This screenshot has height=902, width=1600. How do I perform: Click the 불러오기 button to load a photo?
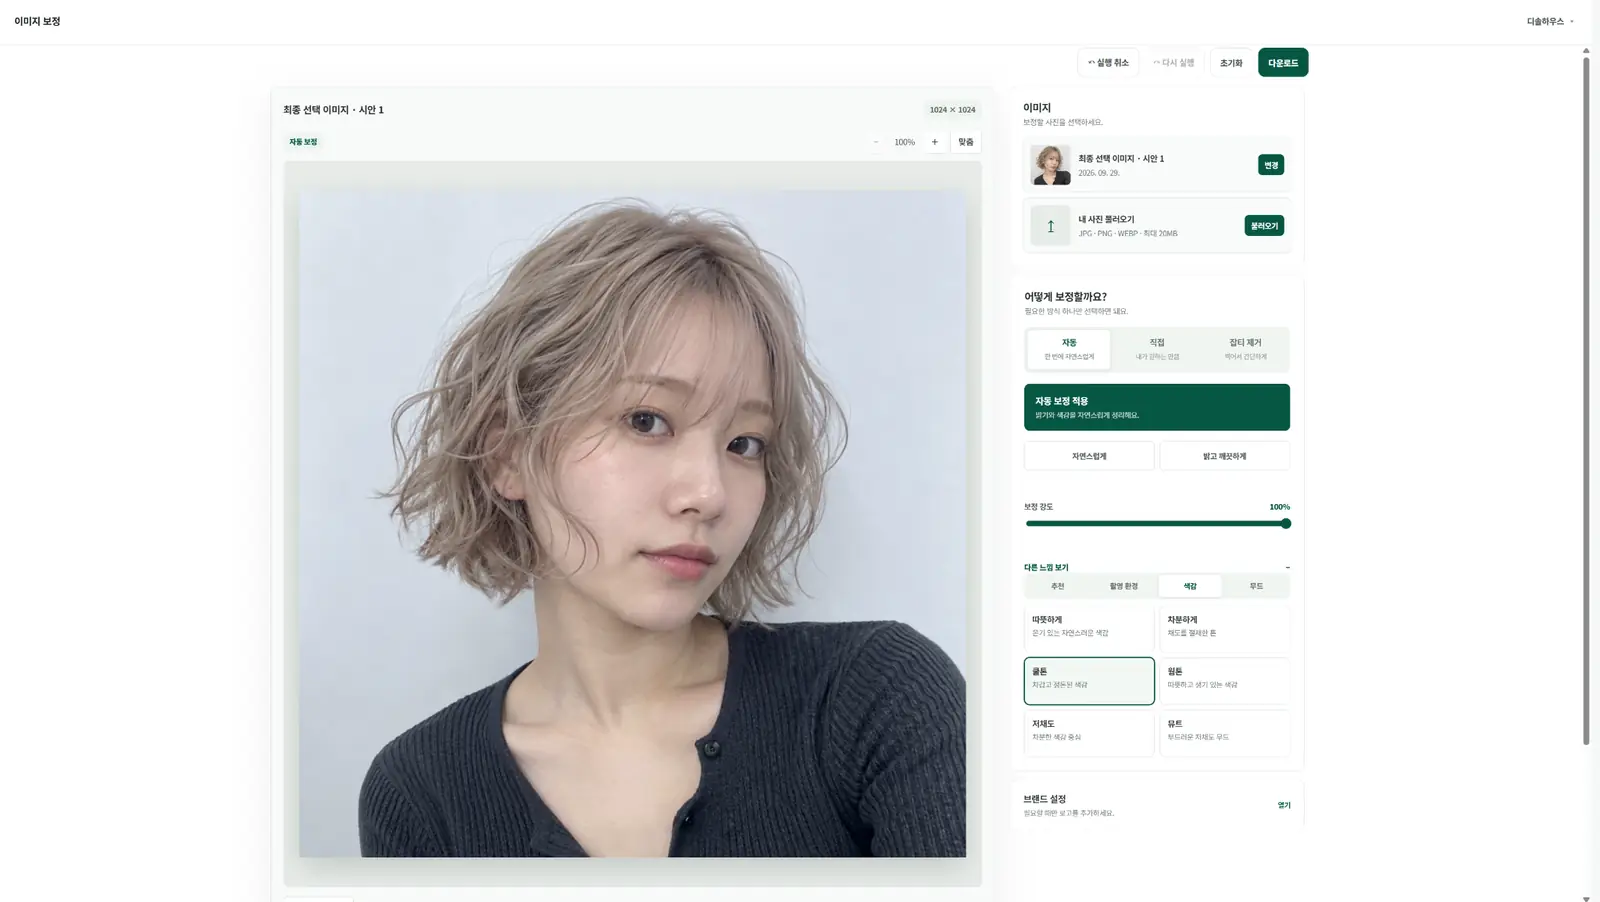pos(1264,226)
